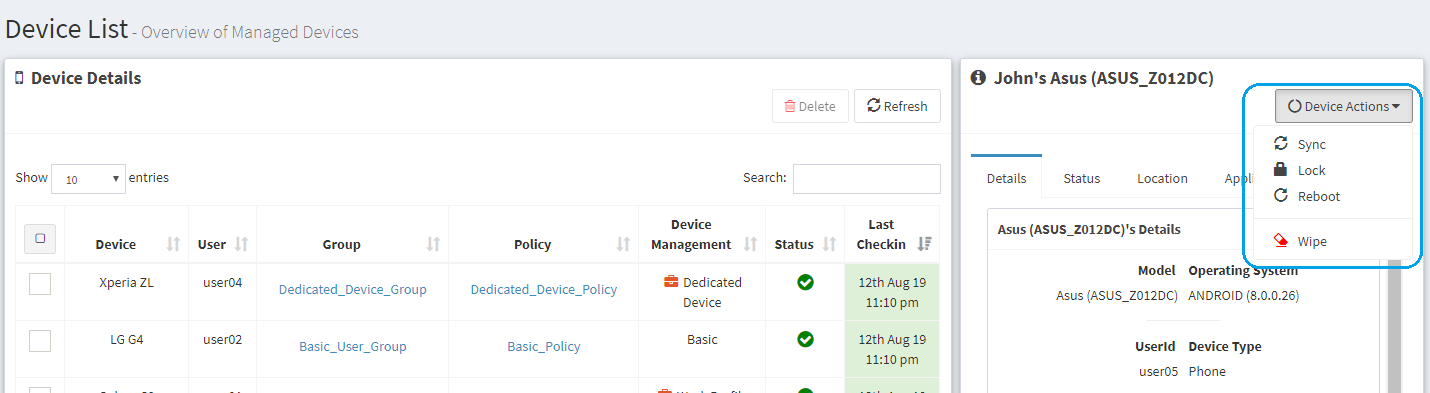
Task: Click the red Wipe eraser icon
Action: pyautogui.click(x=1280, y=241)
